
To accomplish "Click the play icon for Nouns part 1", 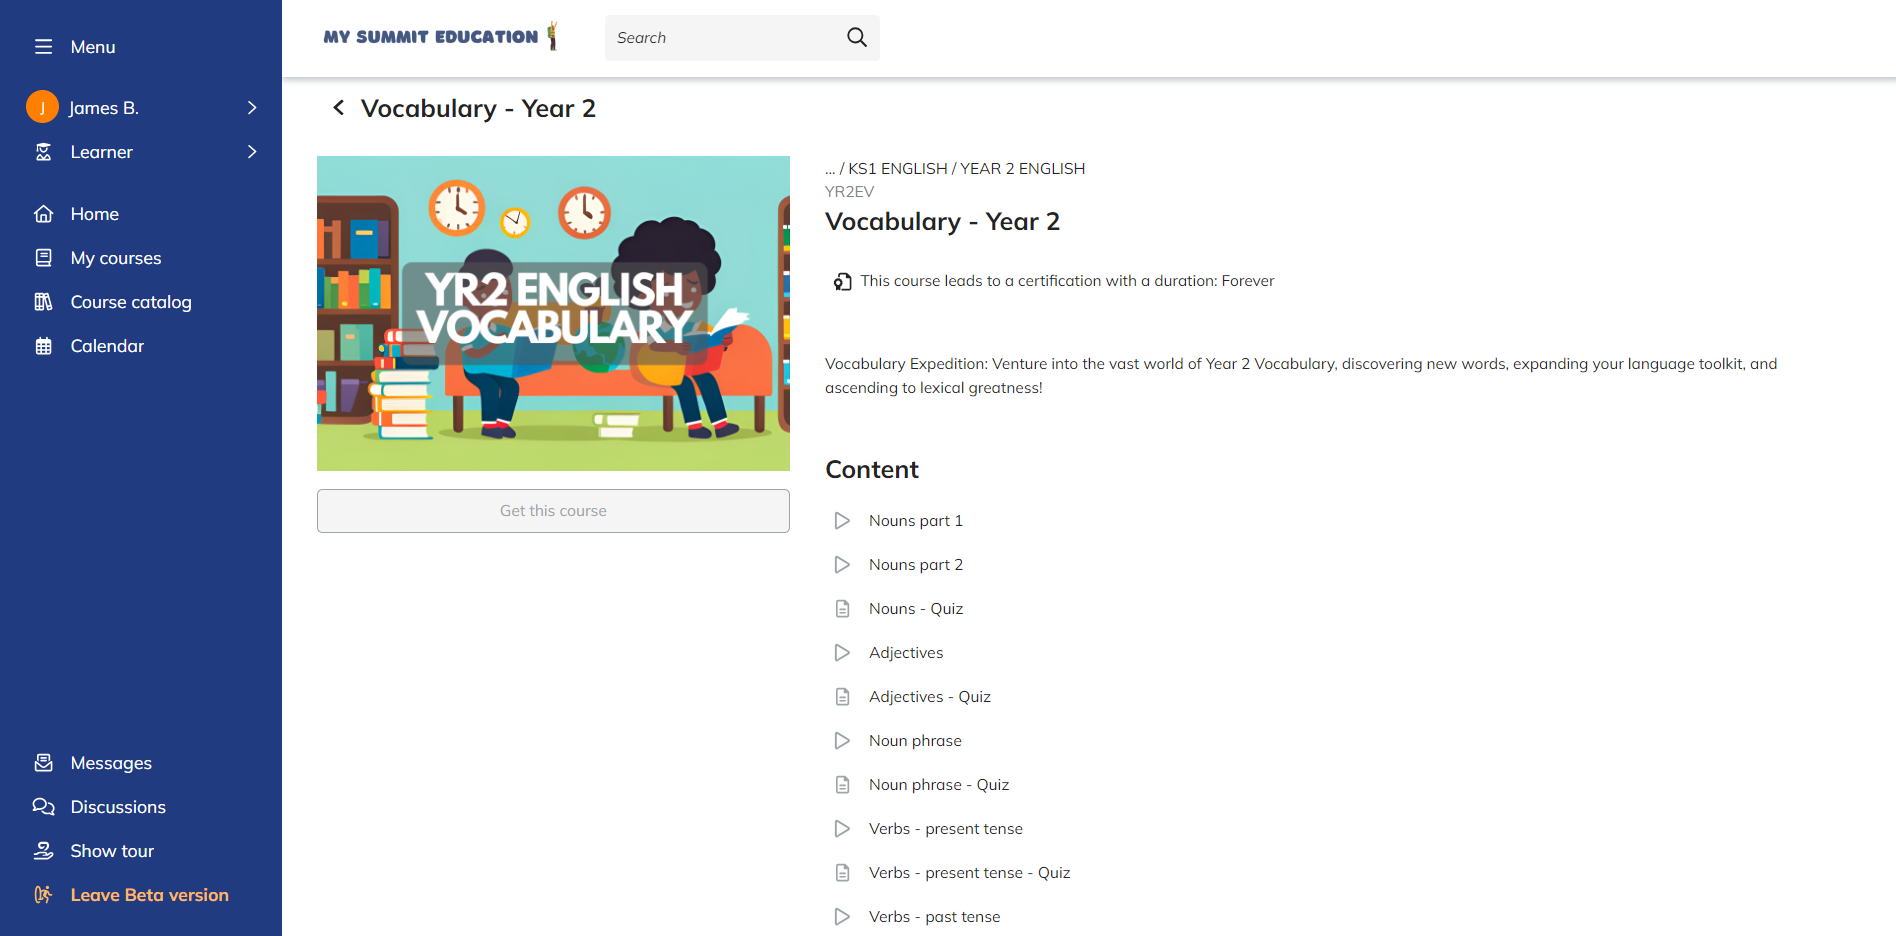I will (x=842, y=521).
